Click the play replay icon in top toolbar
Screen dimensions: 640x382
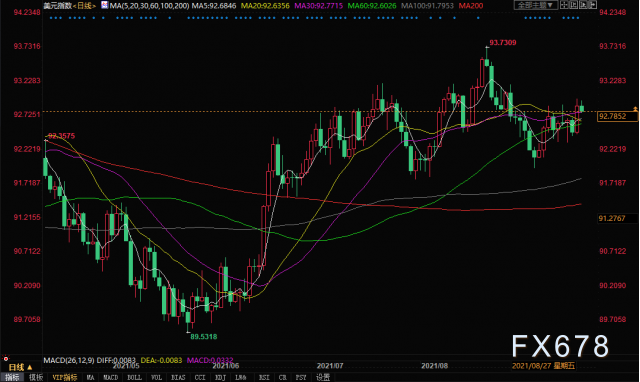point(583,5)
